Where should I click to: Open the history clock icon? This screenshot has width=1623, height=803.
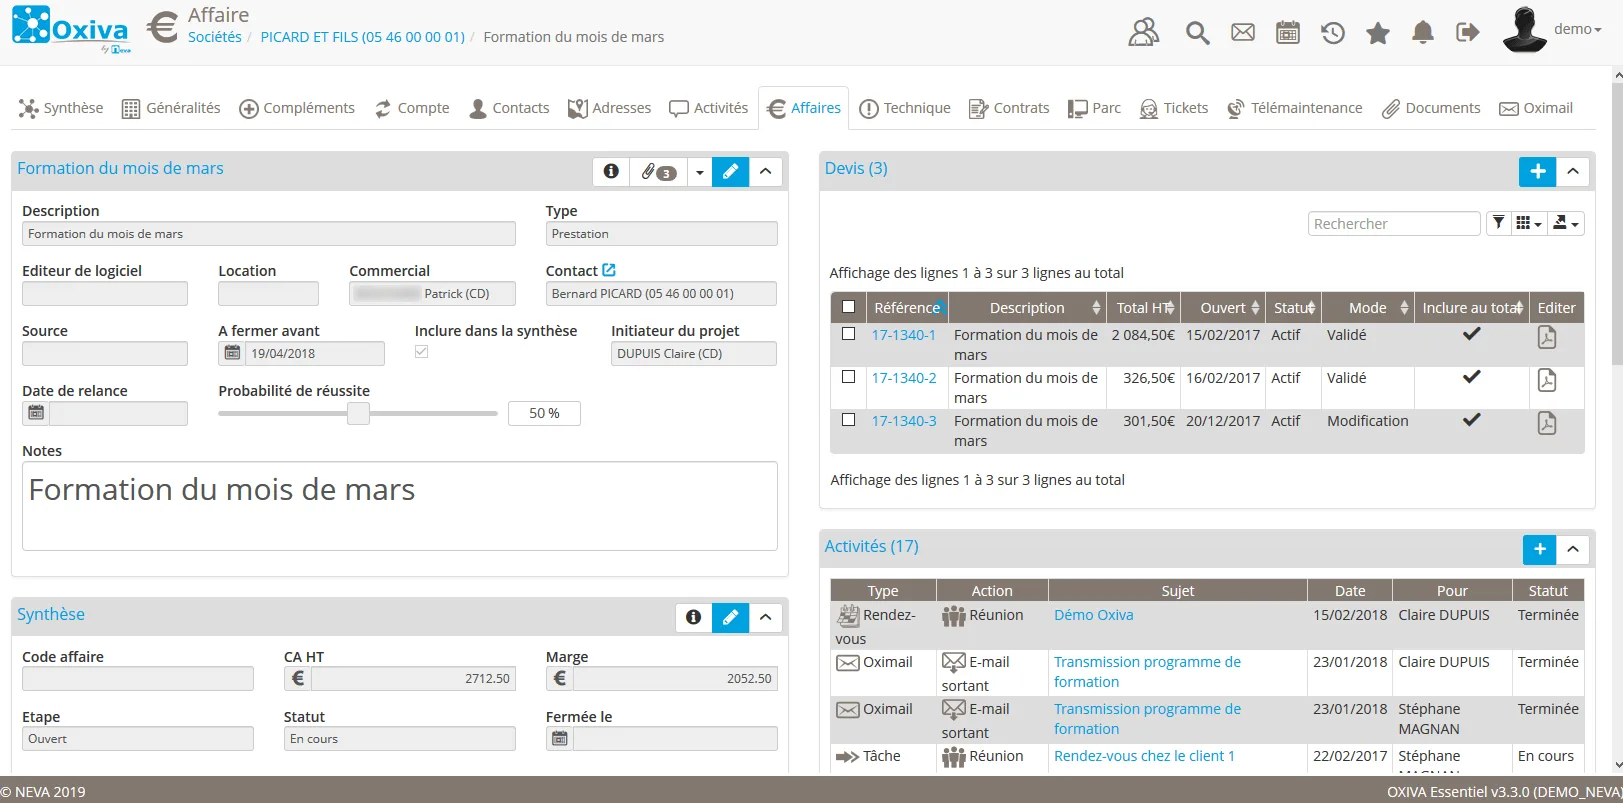pos(1332,33)
